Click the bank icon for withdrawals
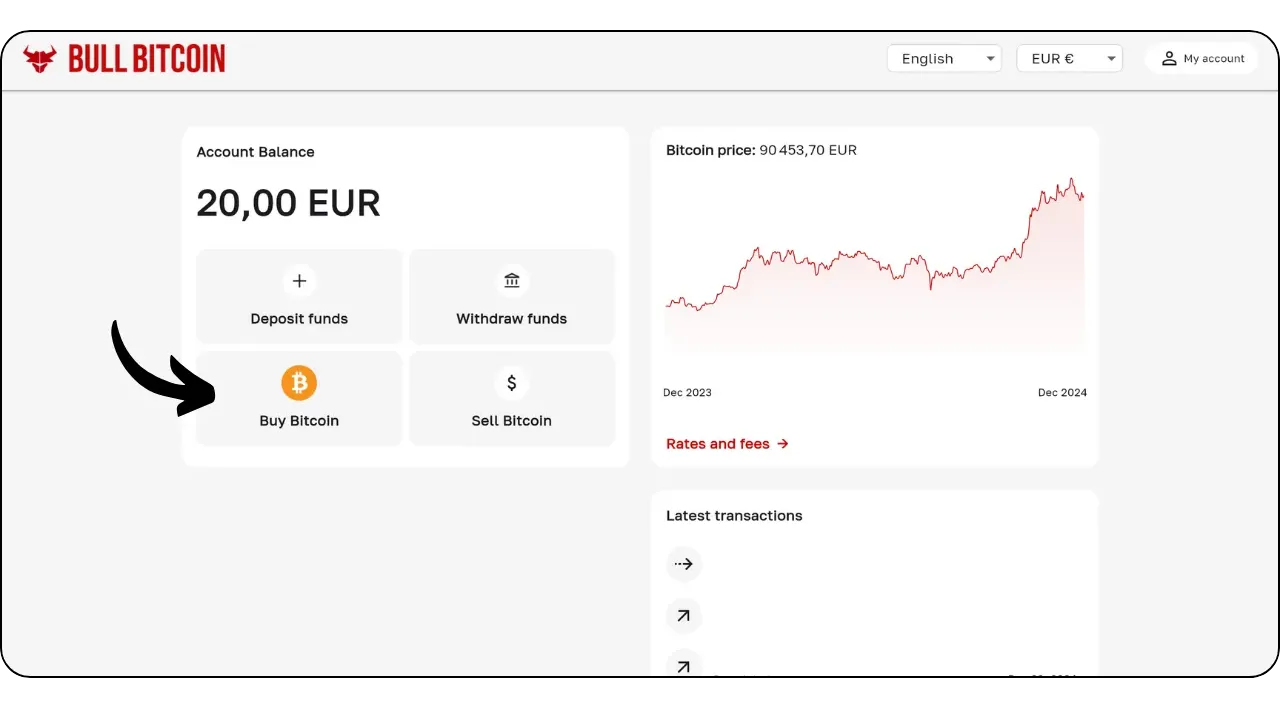Image resolution: width=1280 pixels, height=708 pixels. pyautogui.click(x=512, y=281)
